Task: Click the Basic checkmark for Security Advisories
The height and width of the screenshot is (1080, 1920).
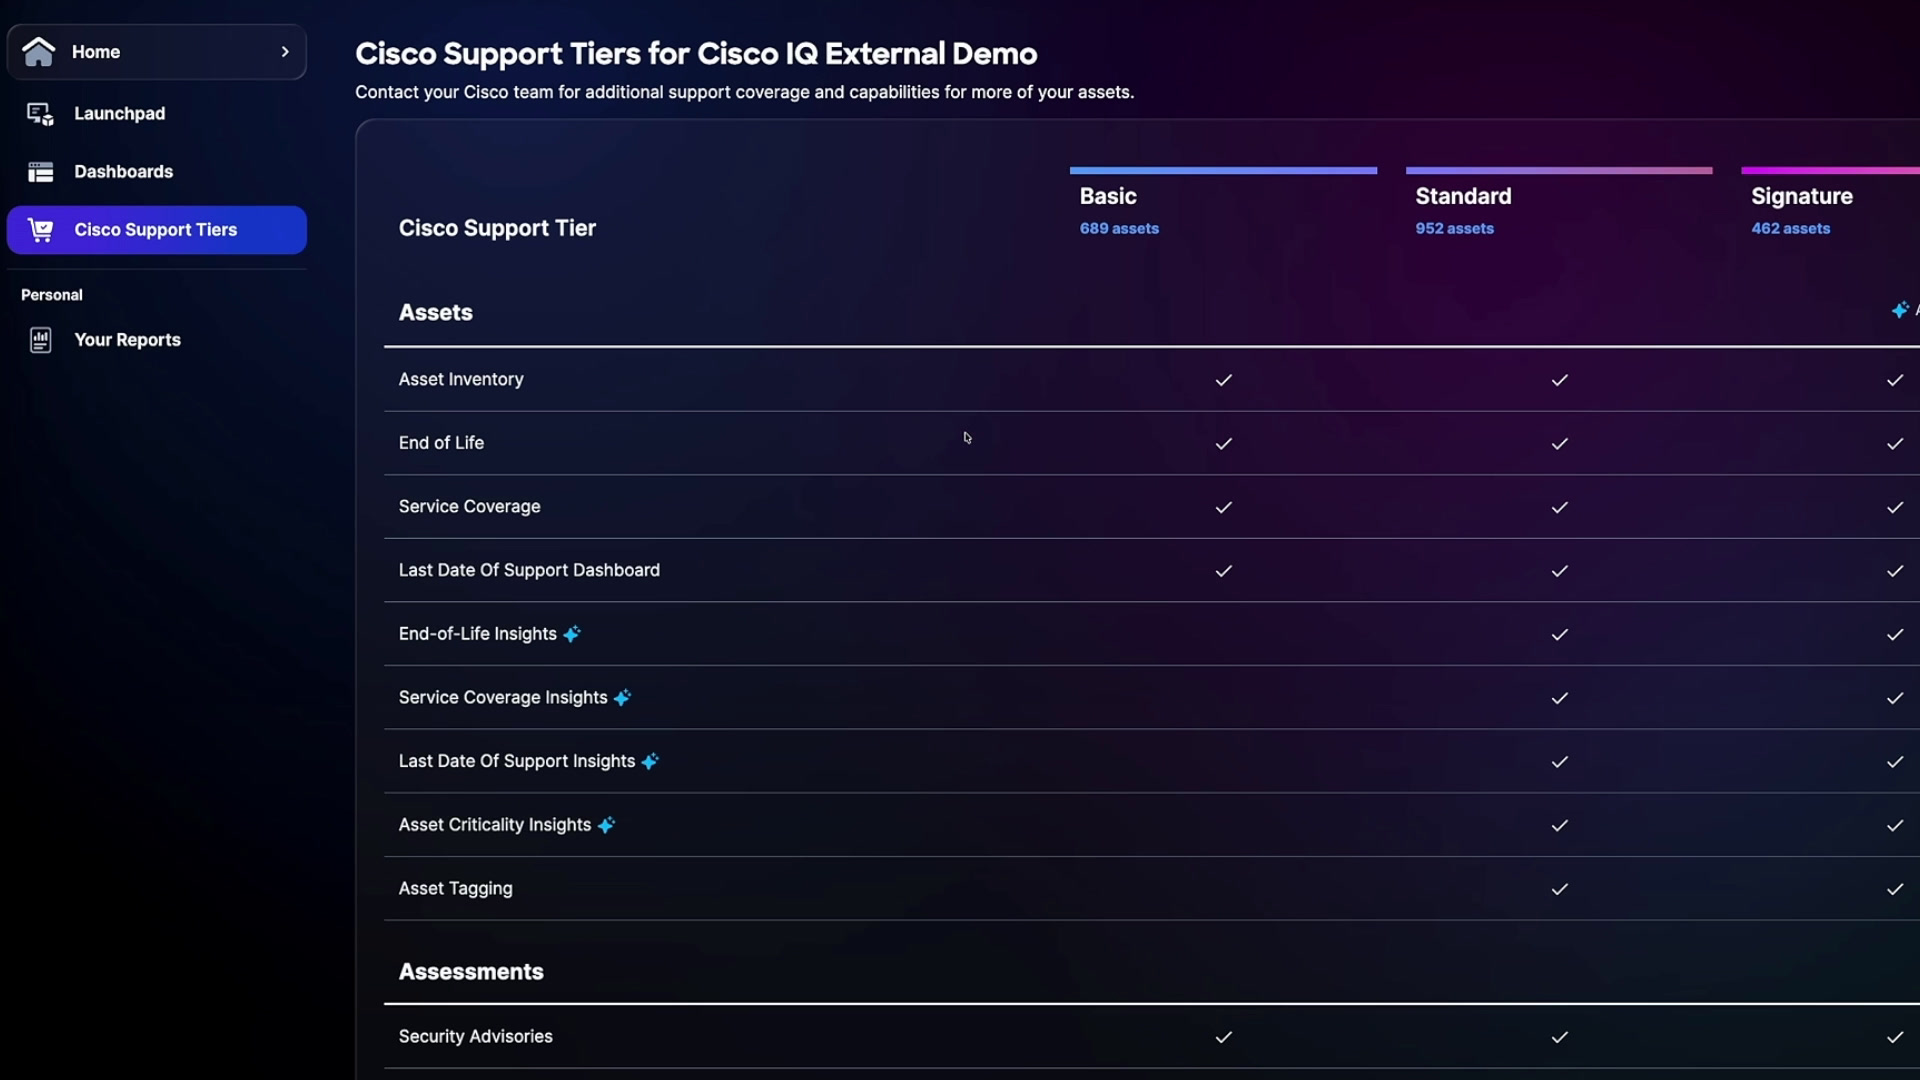Action: 1223,1037
